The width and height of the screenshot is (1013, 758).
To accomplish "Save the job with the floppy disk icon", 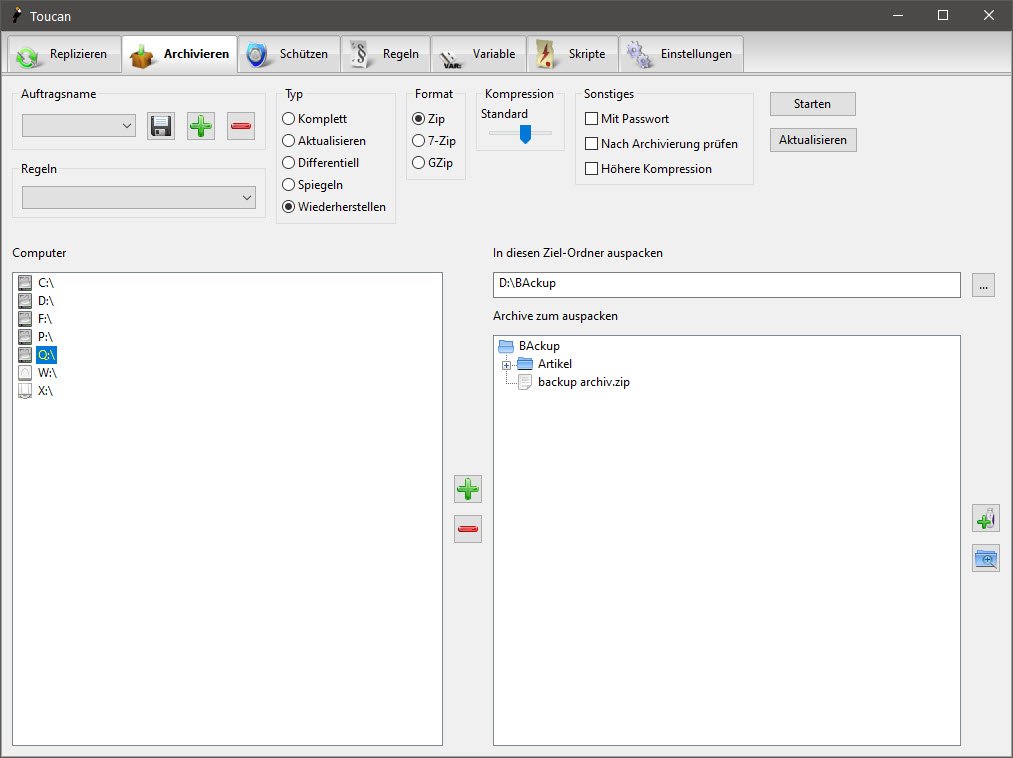I will click(161, 126).
